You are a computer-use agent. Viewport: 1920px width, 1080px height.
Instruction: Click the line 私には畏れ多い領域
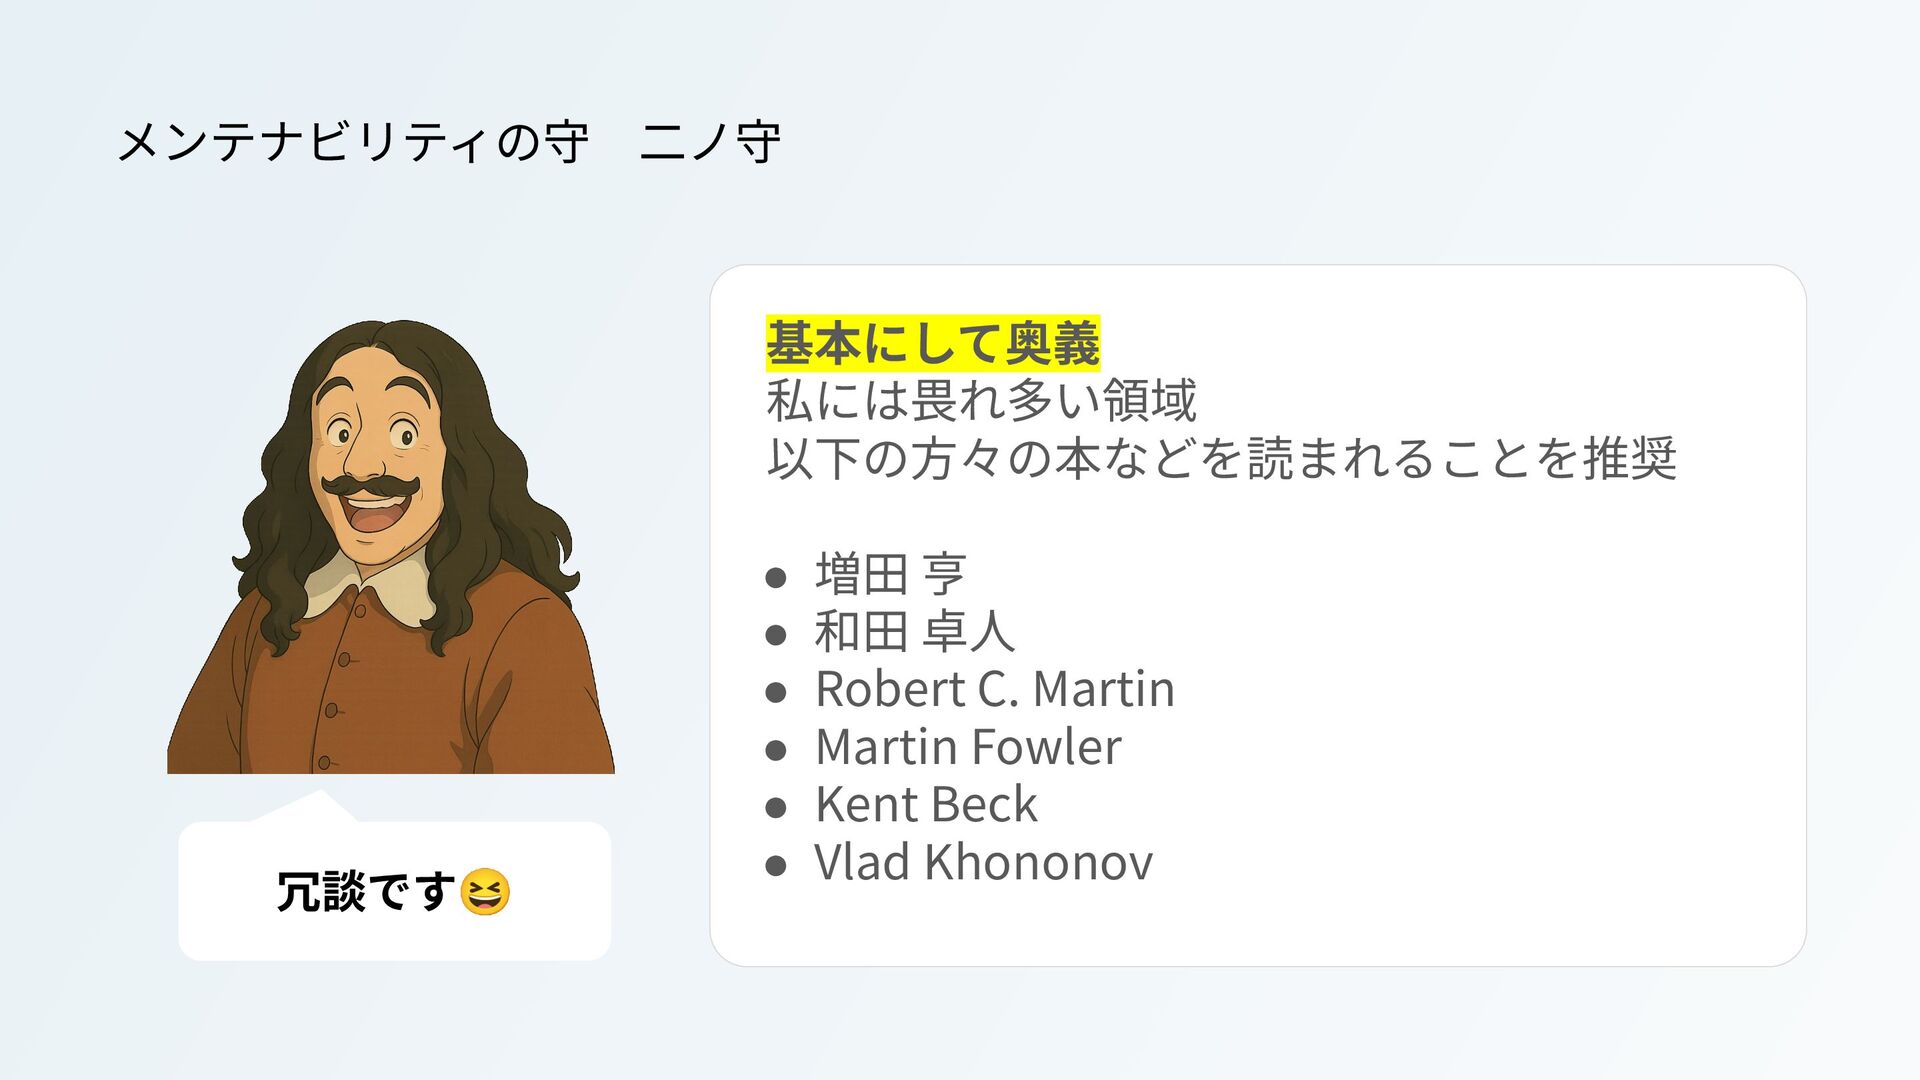[981, 400]
